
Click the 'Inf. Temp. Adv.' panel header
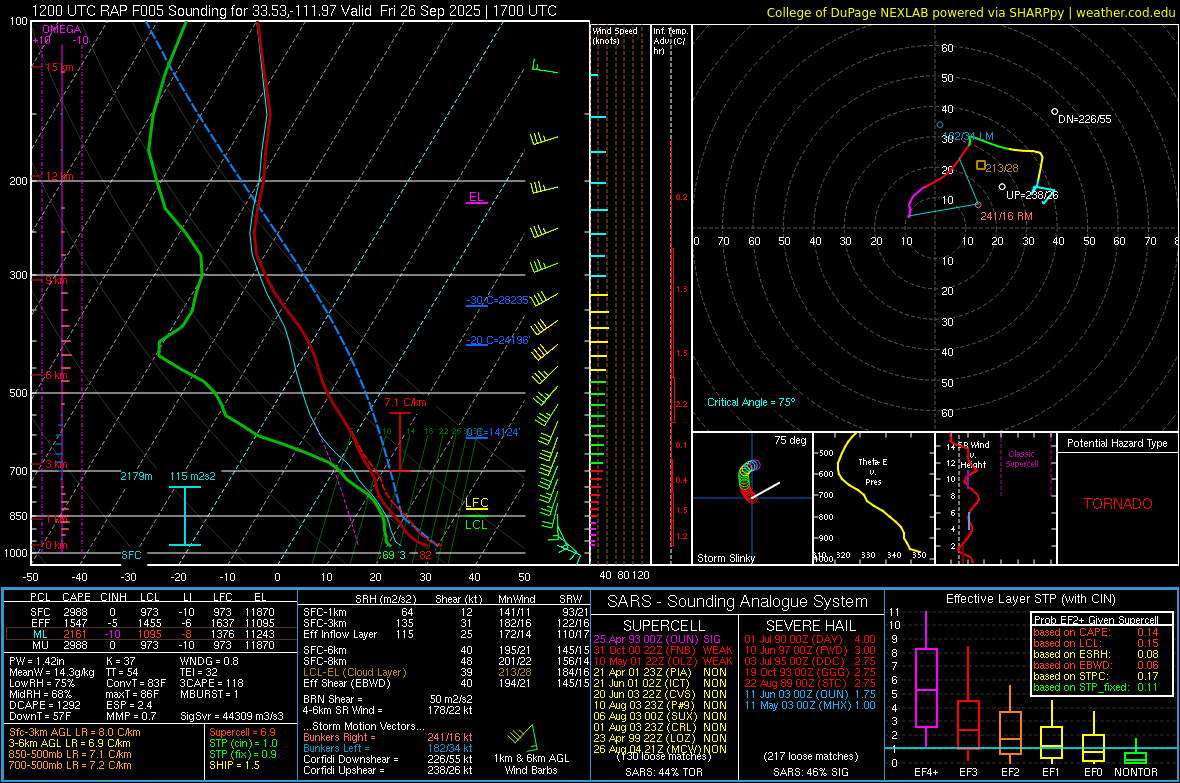click(x=670, y=41)
